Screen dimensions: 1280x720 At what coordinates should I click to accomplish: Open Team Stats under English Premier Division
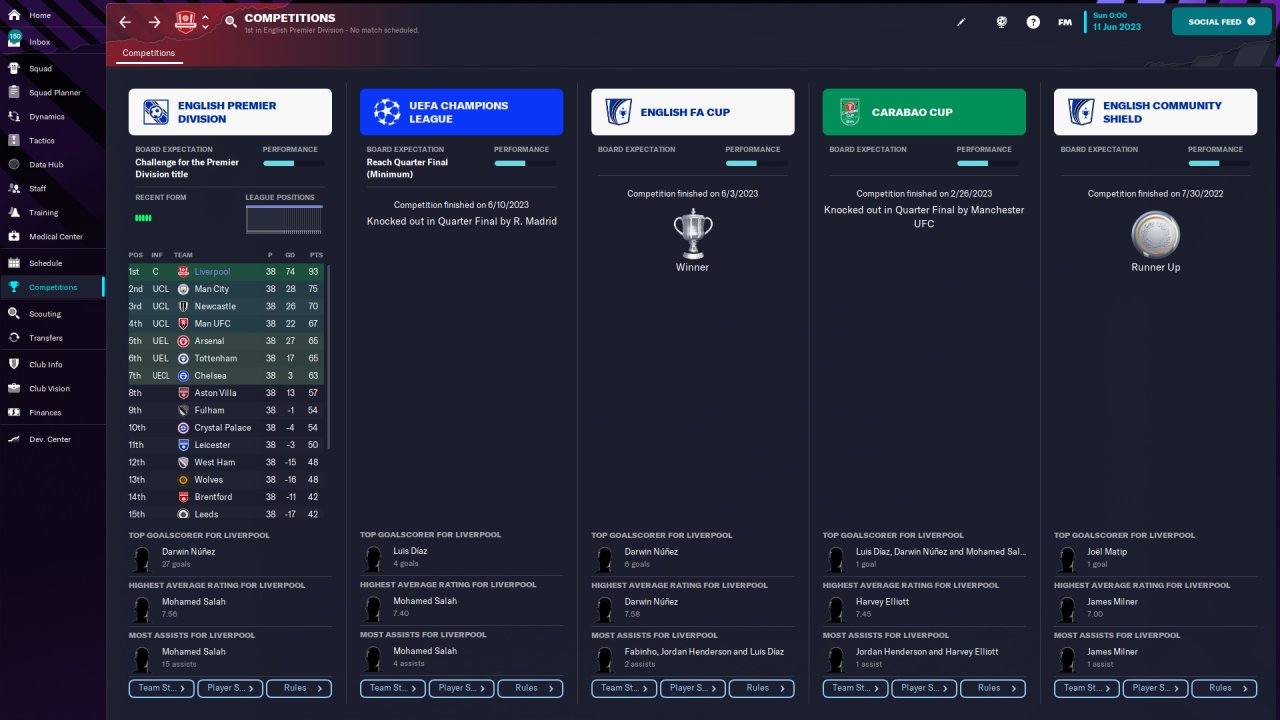pyautogui.click(x=162, y=688)
